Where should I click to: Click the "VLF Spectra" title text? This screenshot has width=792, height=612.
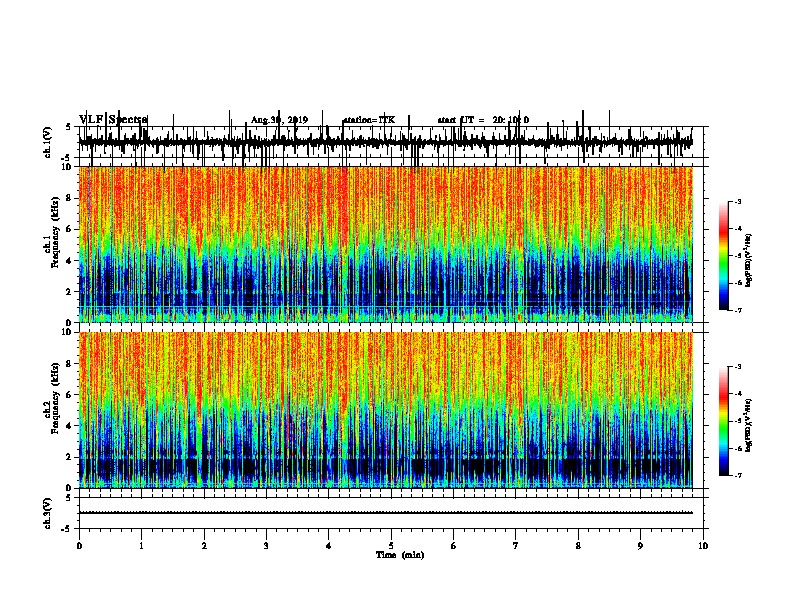113,120
